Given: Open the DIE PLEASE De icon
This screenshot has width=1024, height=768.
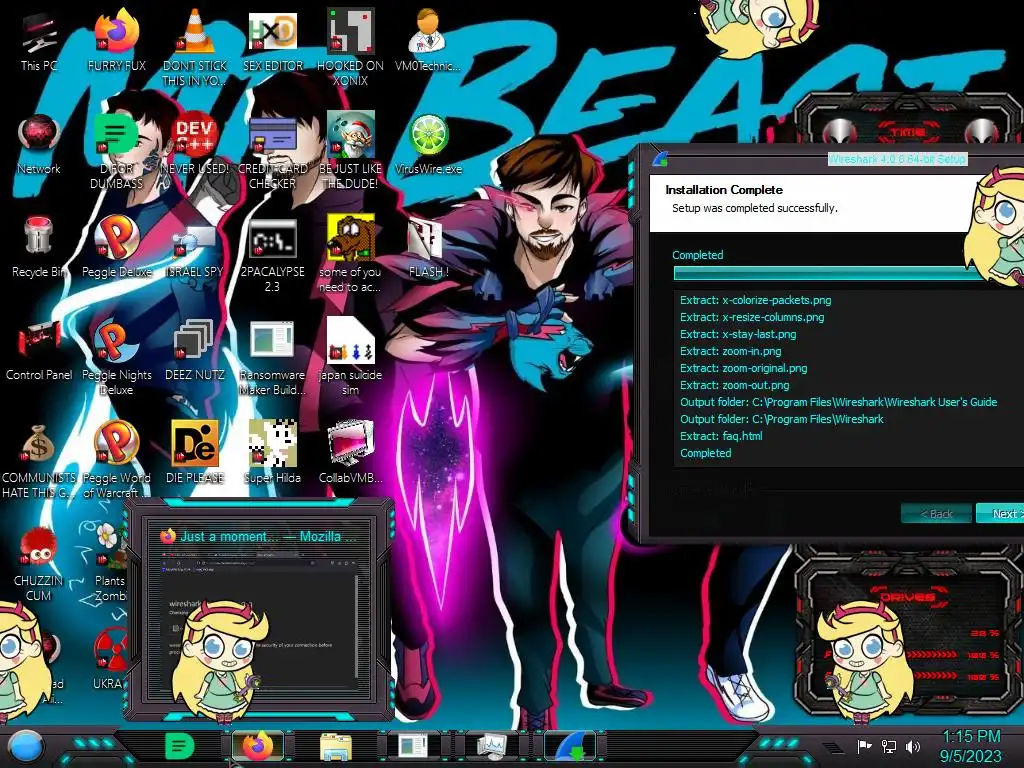Looking at the screenshot, I should tap(195, 454).
